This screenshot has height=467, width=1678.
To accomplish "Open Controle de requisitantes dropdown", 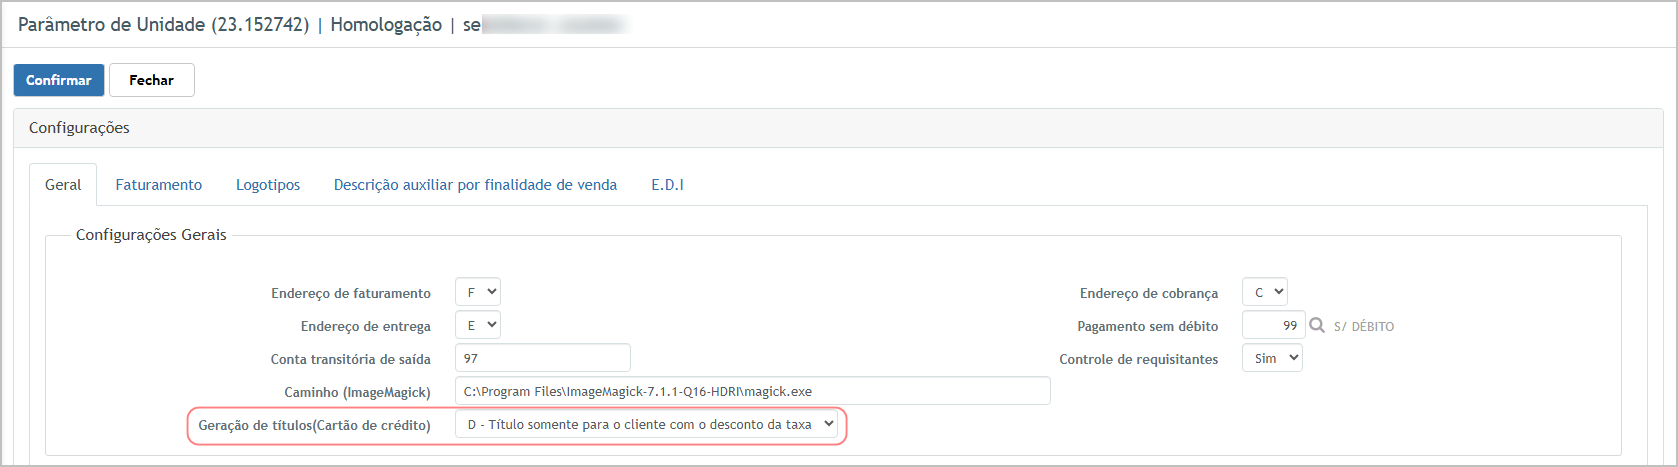I will (1272, 358).
